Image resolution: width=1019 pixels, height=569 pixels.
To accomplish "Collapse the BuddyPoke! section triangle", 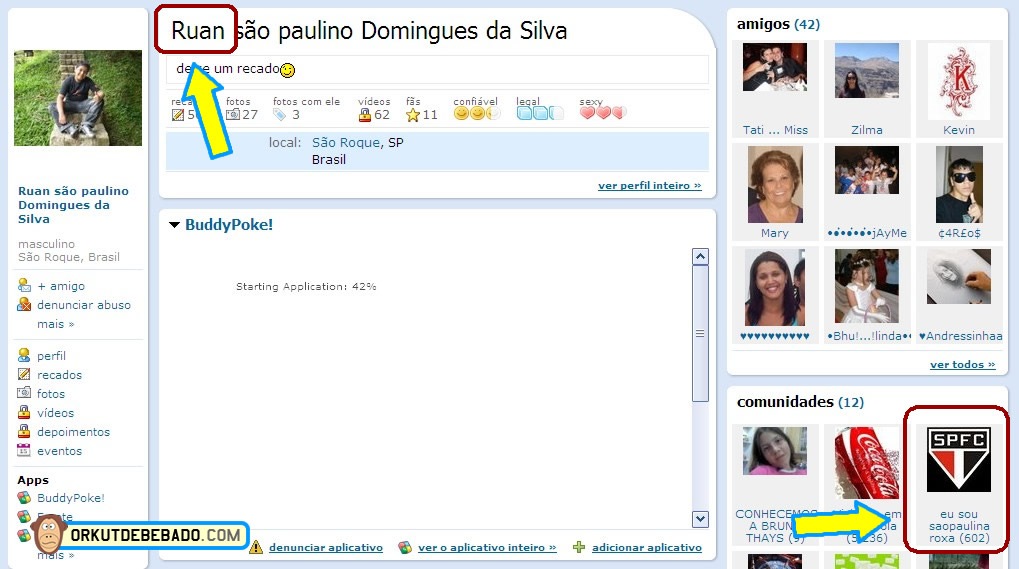I will point(174,225).
